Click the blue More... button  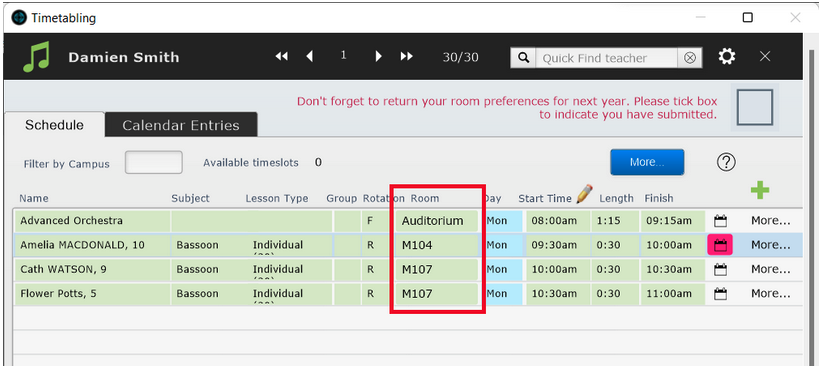point(647,162)
